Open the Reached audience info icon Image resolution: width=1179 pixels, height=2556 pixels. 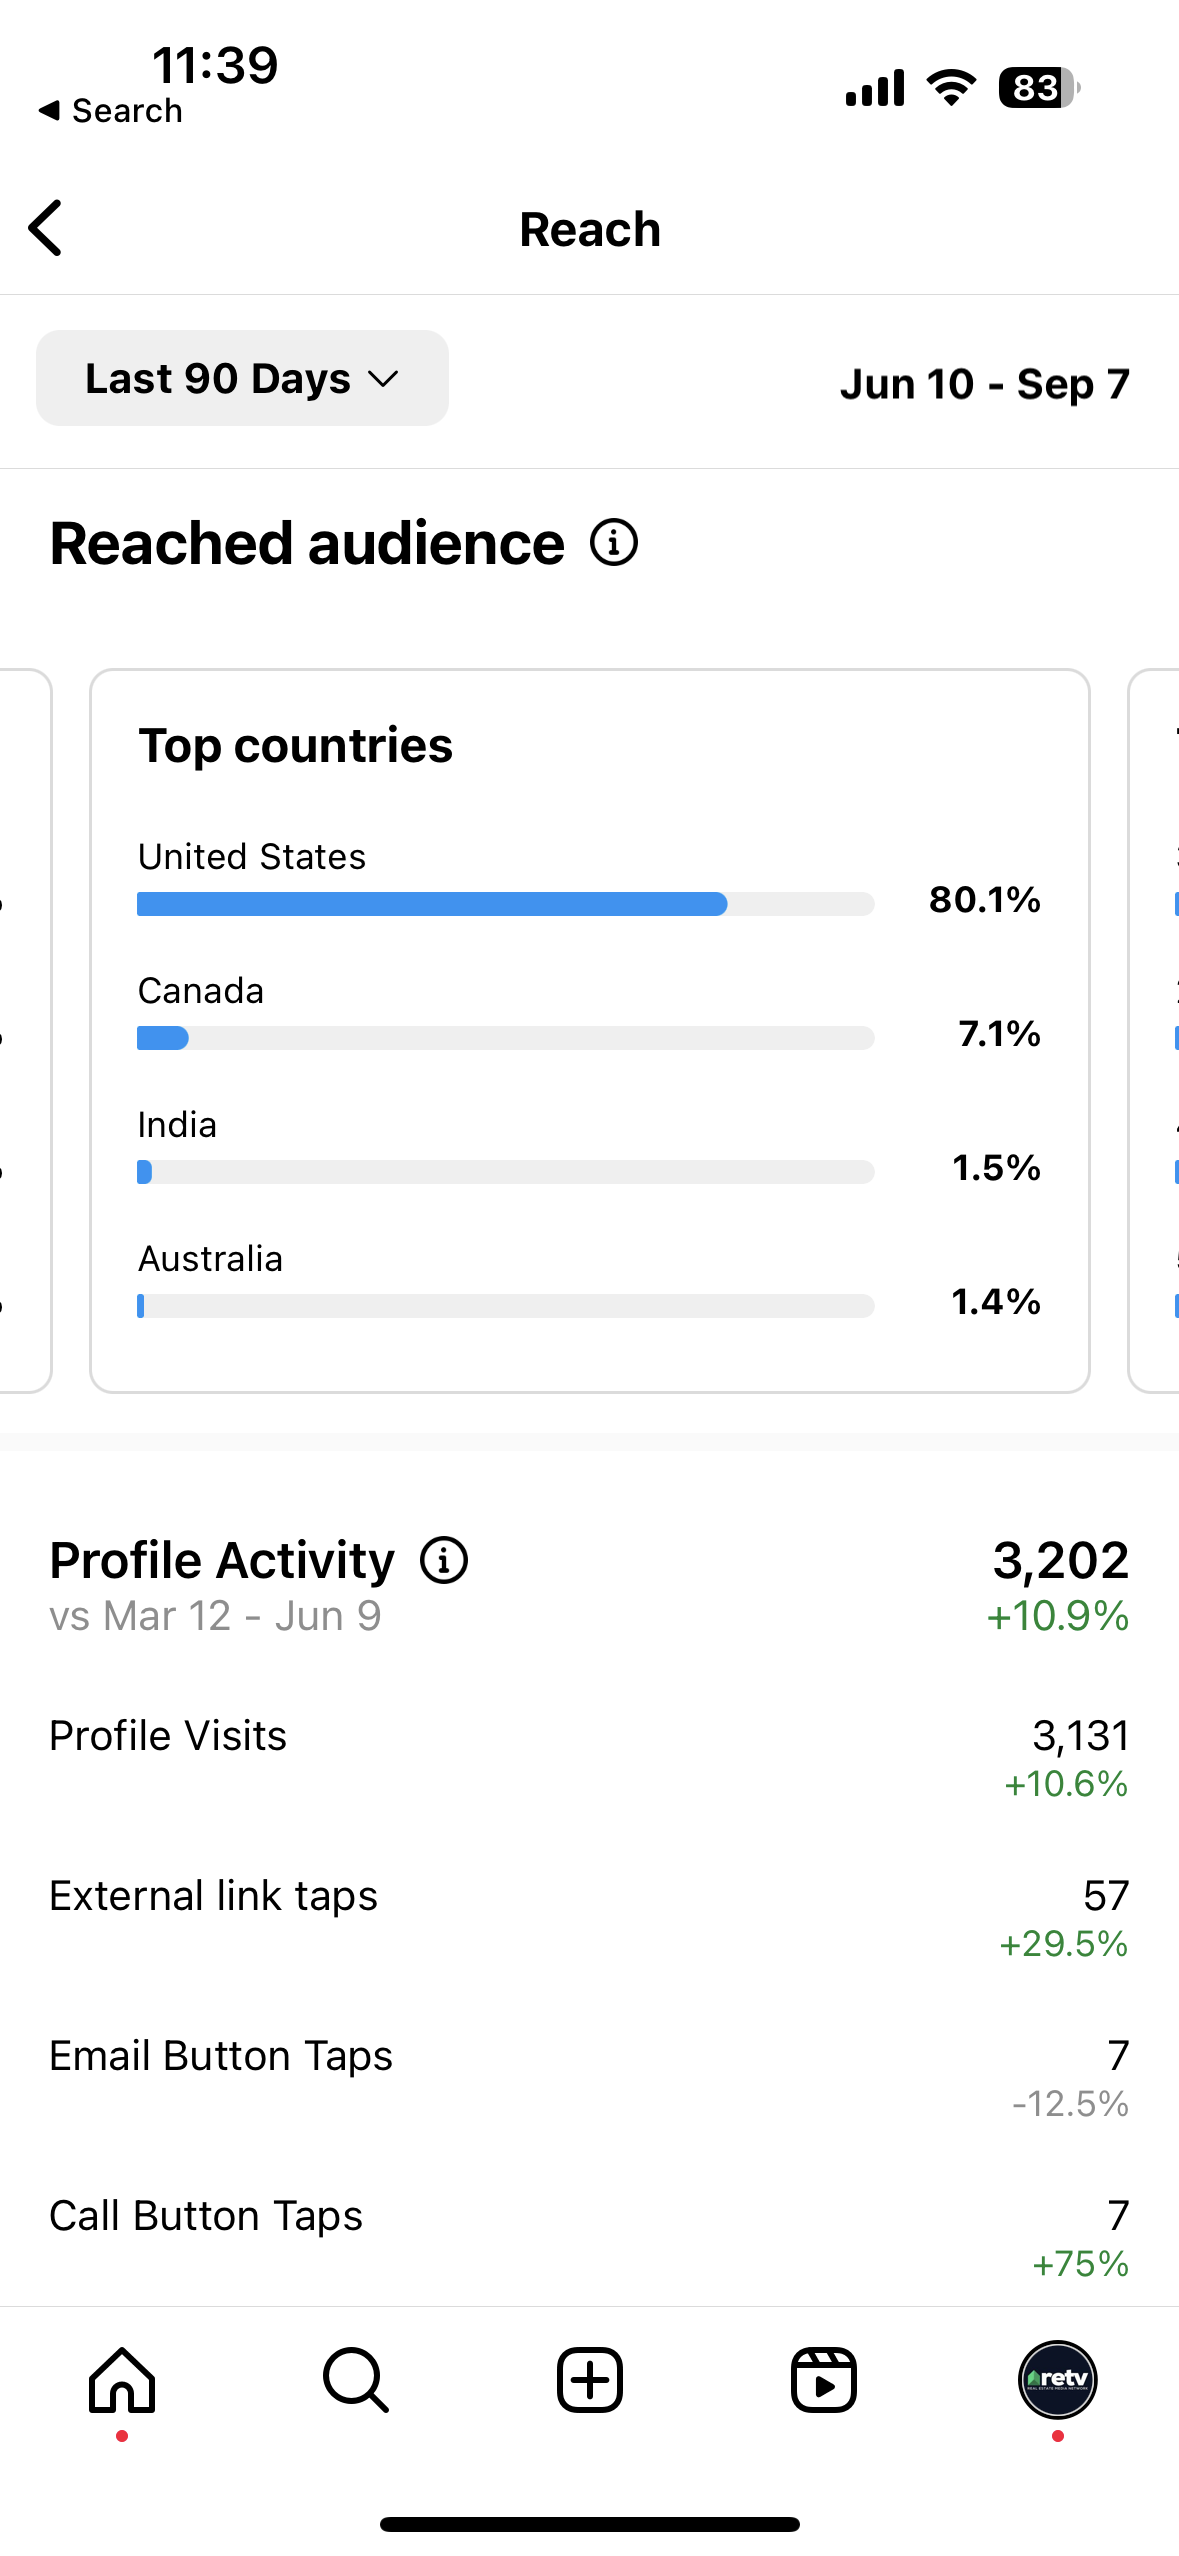point(613,543)
